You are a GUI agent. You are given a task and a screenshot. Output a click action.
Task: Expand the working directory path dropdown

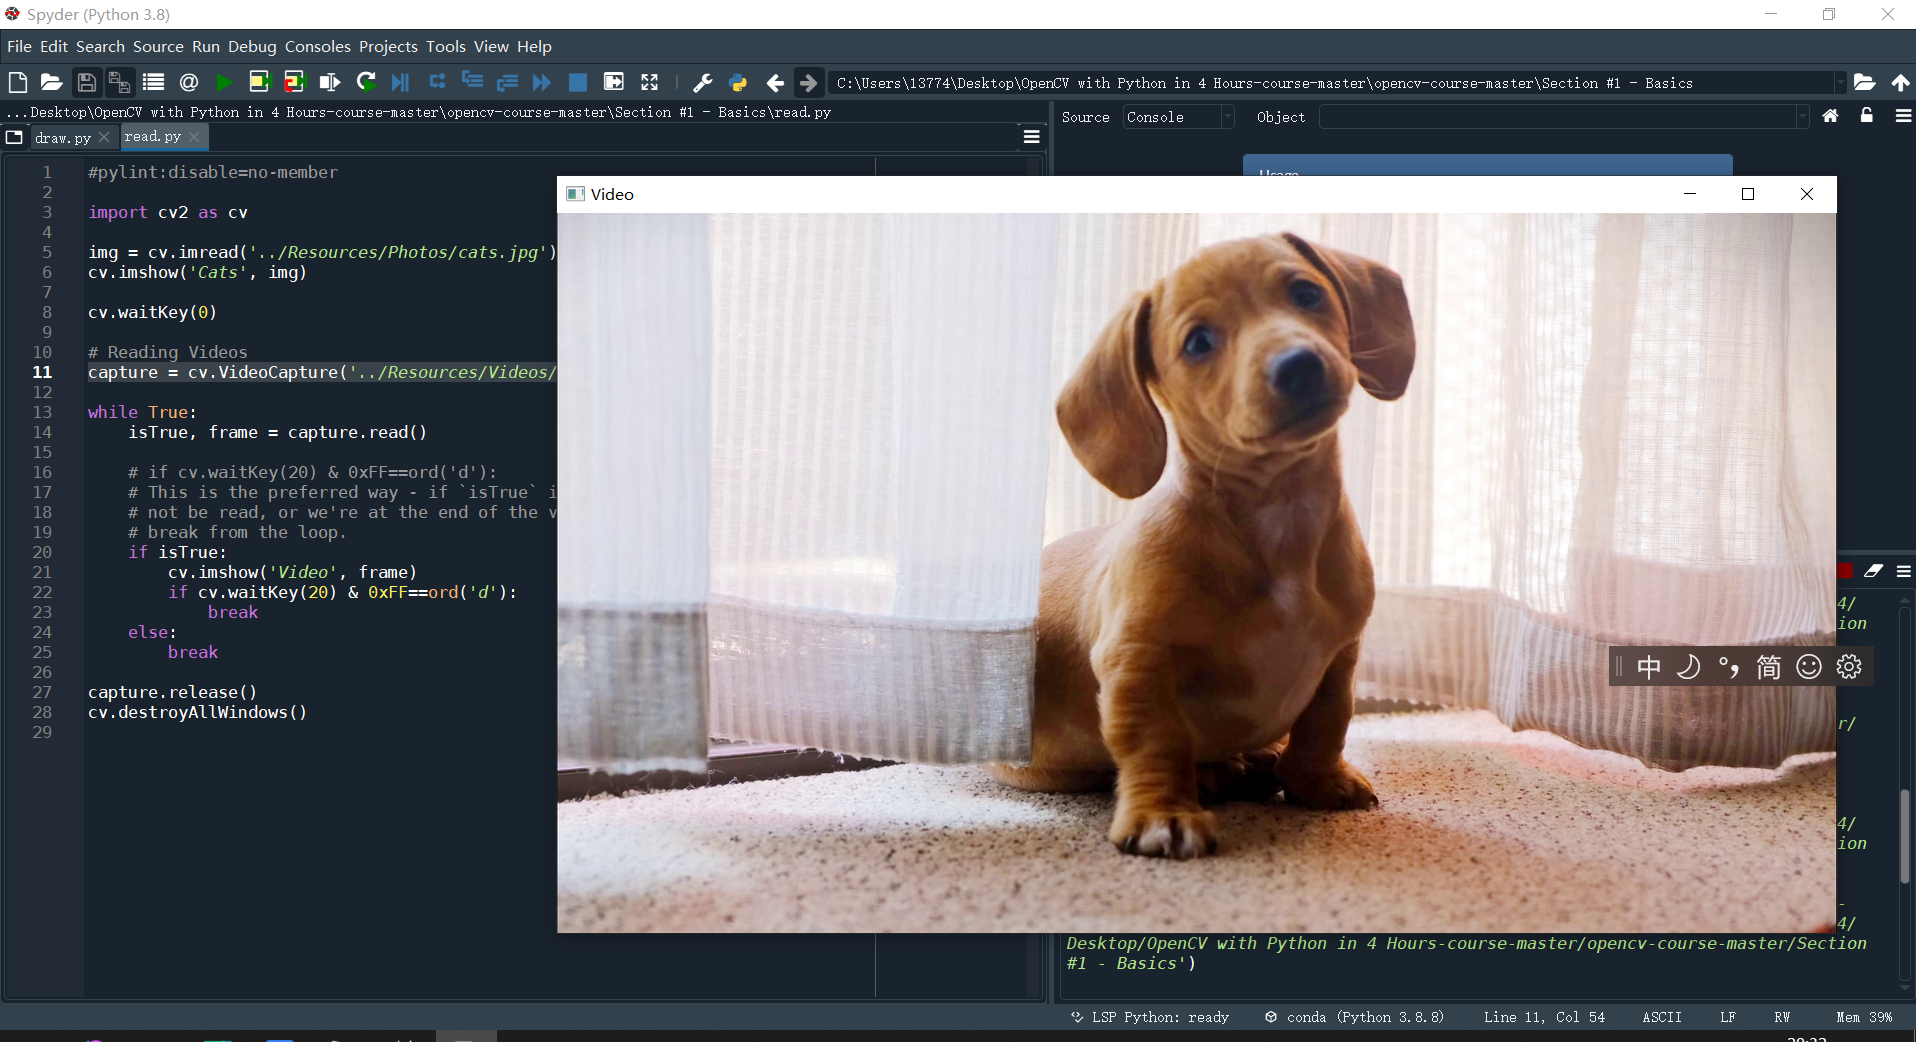click(x=1839, y=83)
